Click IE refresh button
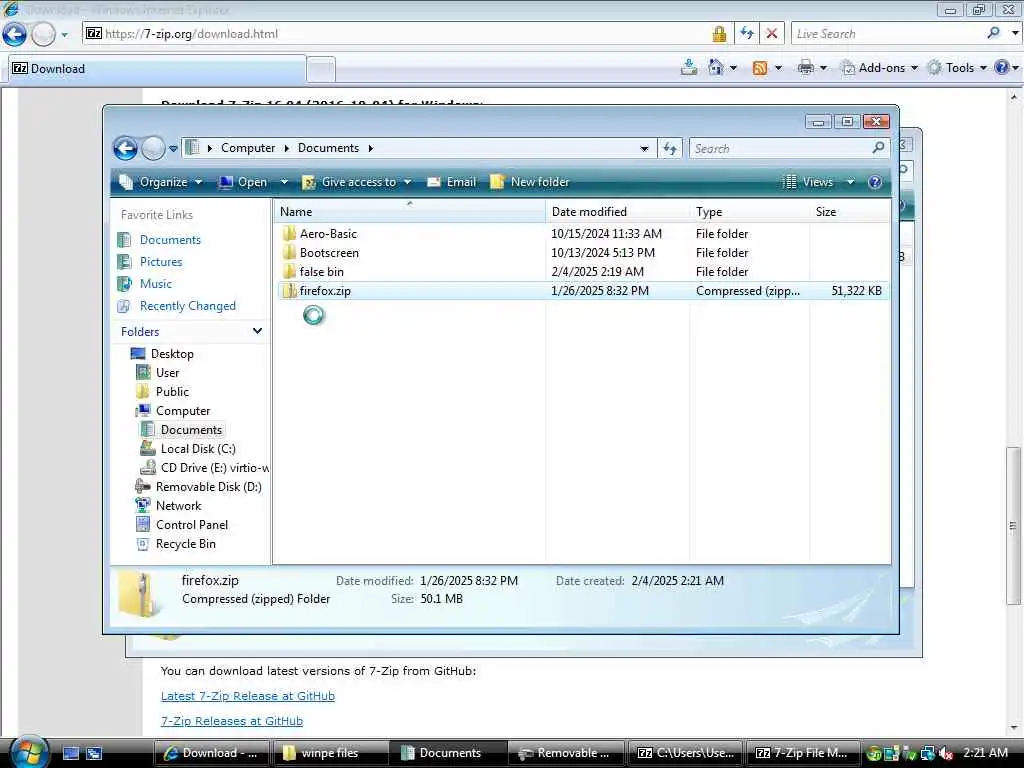1024x768 pixels. [x=746, y=33]
